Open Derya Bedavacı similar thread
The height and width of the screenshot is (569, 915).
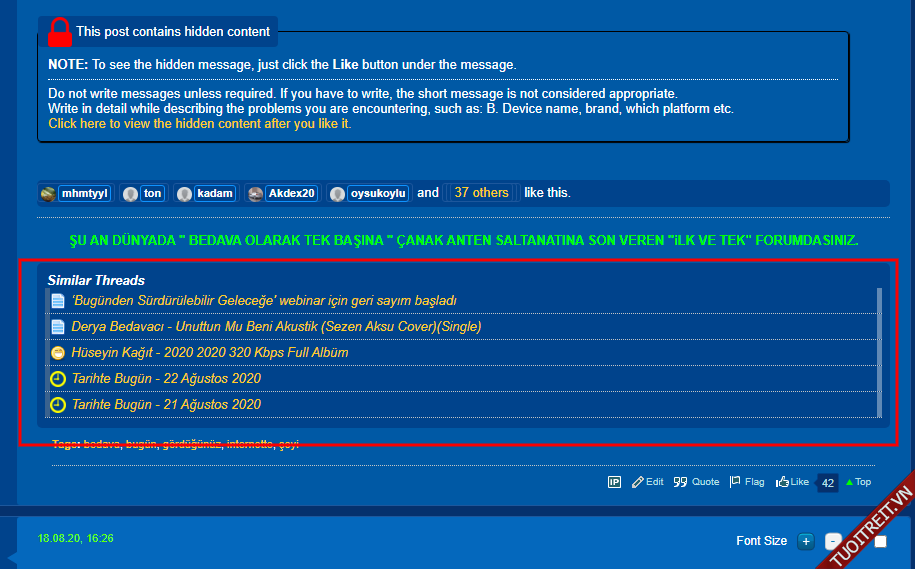pos(276,327)
